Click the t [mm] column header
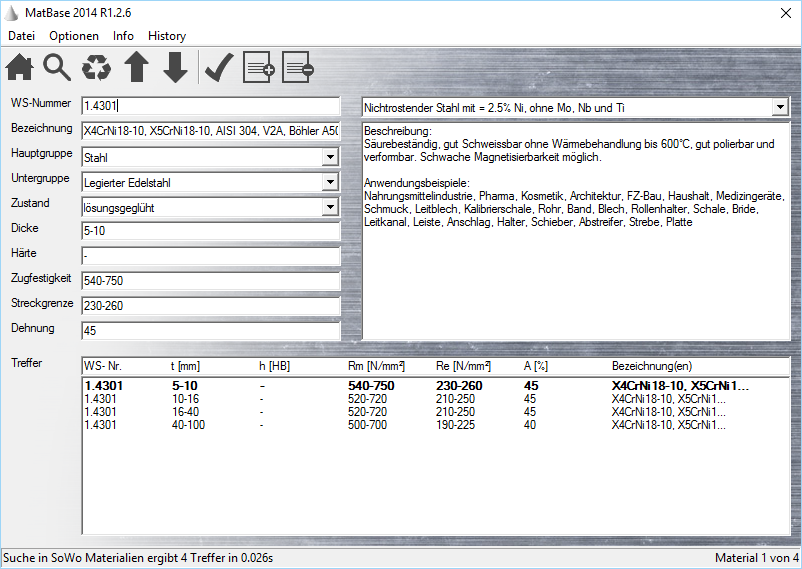The width and height of the screenshot is (802, 569). [185, 366]
